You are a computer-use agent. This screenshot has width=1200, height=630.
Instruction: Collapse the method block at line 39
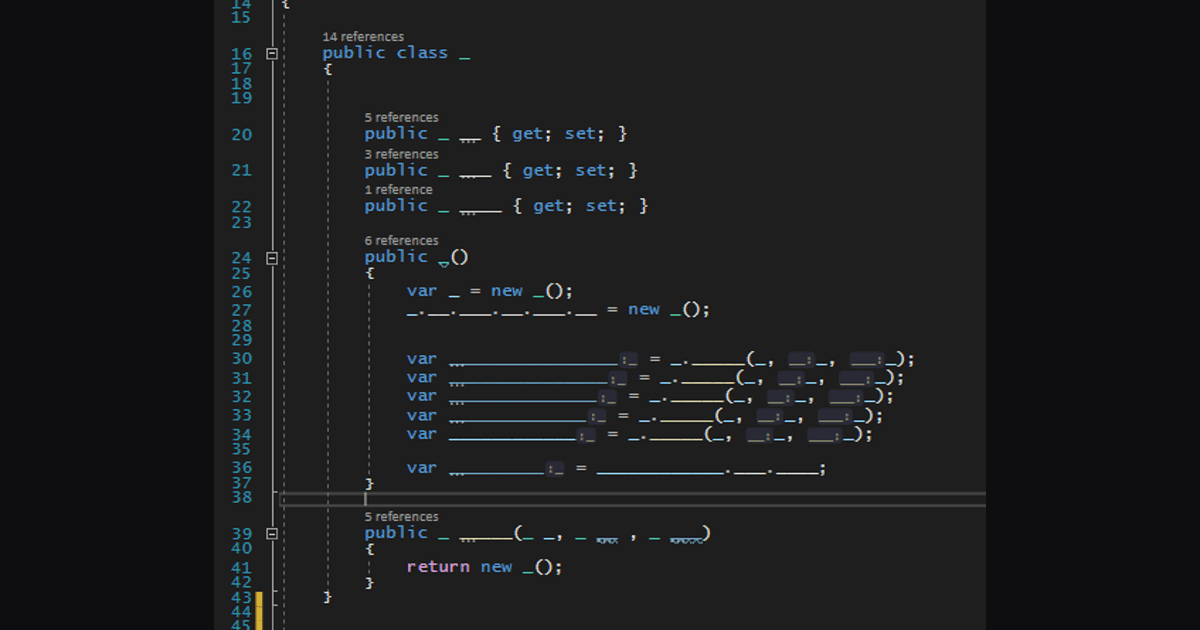click(x=271, y=534)
